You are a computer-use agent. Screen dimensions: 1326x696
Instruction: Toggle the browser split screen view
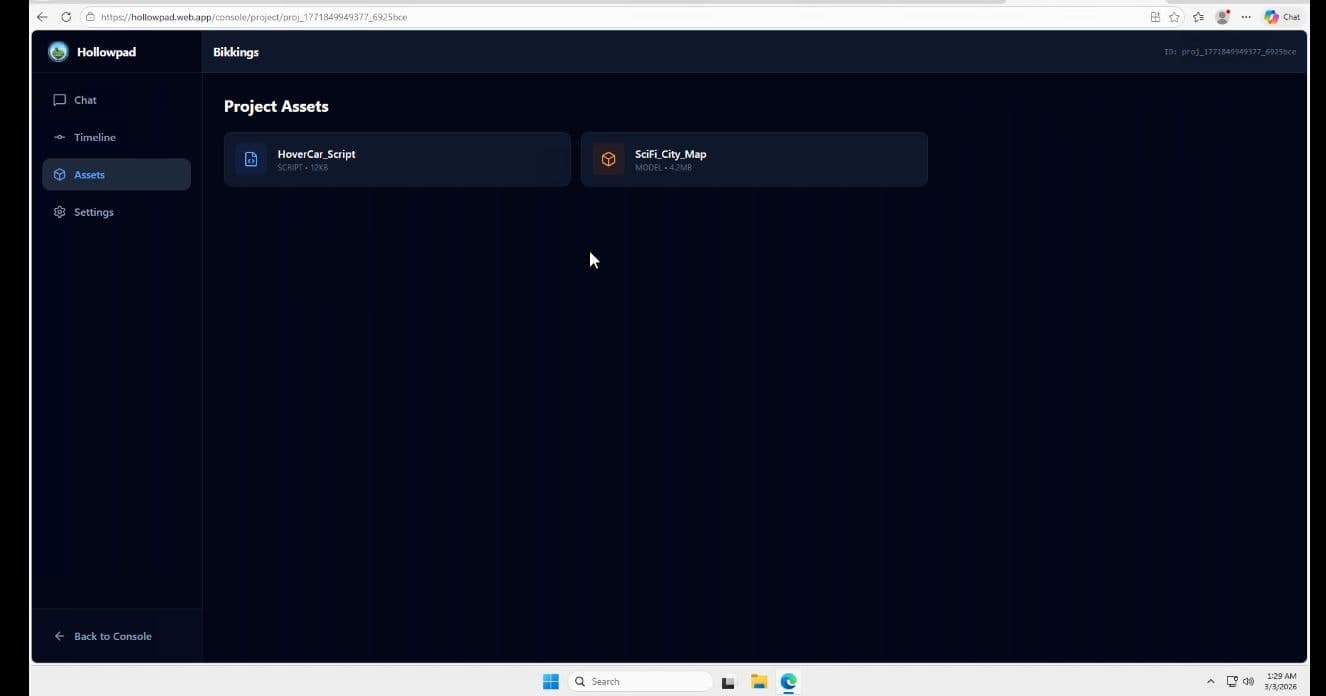[x=1155, y=16]
